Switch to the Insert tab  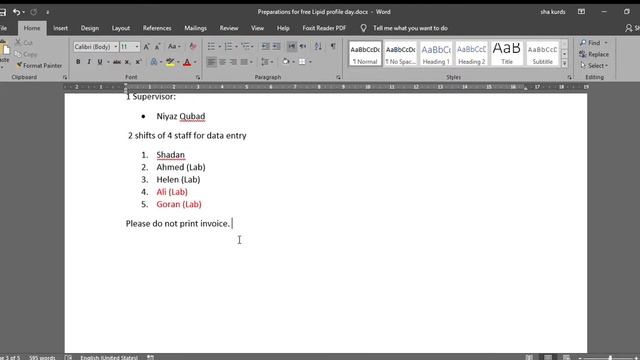pyautogui.click(x=60, y=28)
